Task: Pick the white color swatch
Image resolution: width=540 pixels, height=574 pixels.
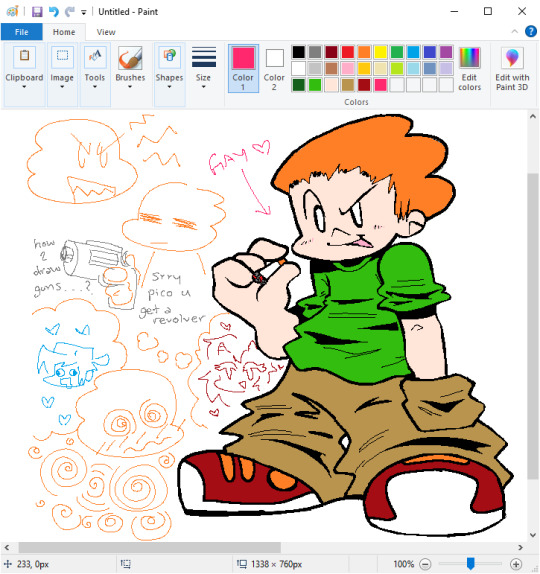Action: click(x=298, y=68)
